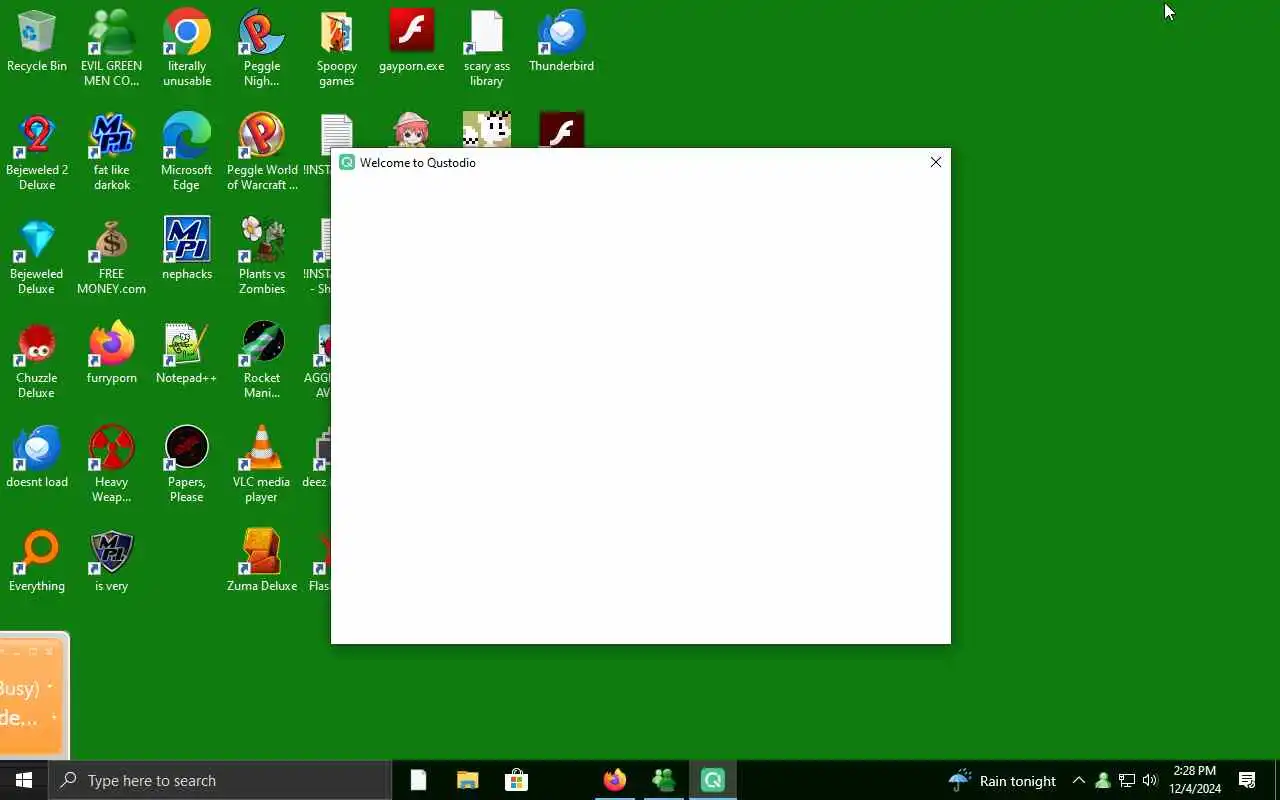Open the Chrome shortcut named literally unusable
The image size is (1280, 800).
tap(187, 48)
